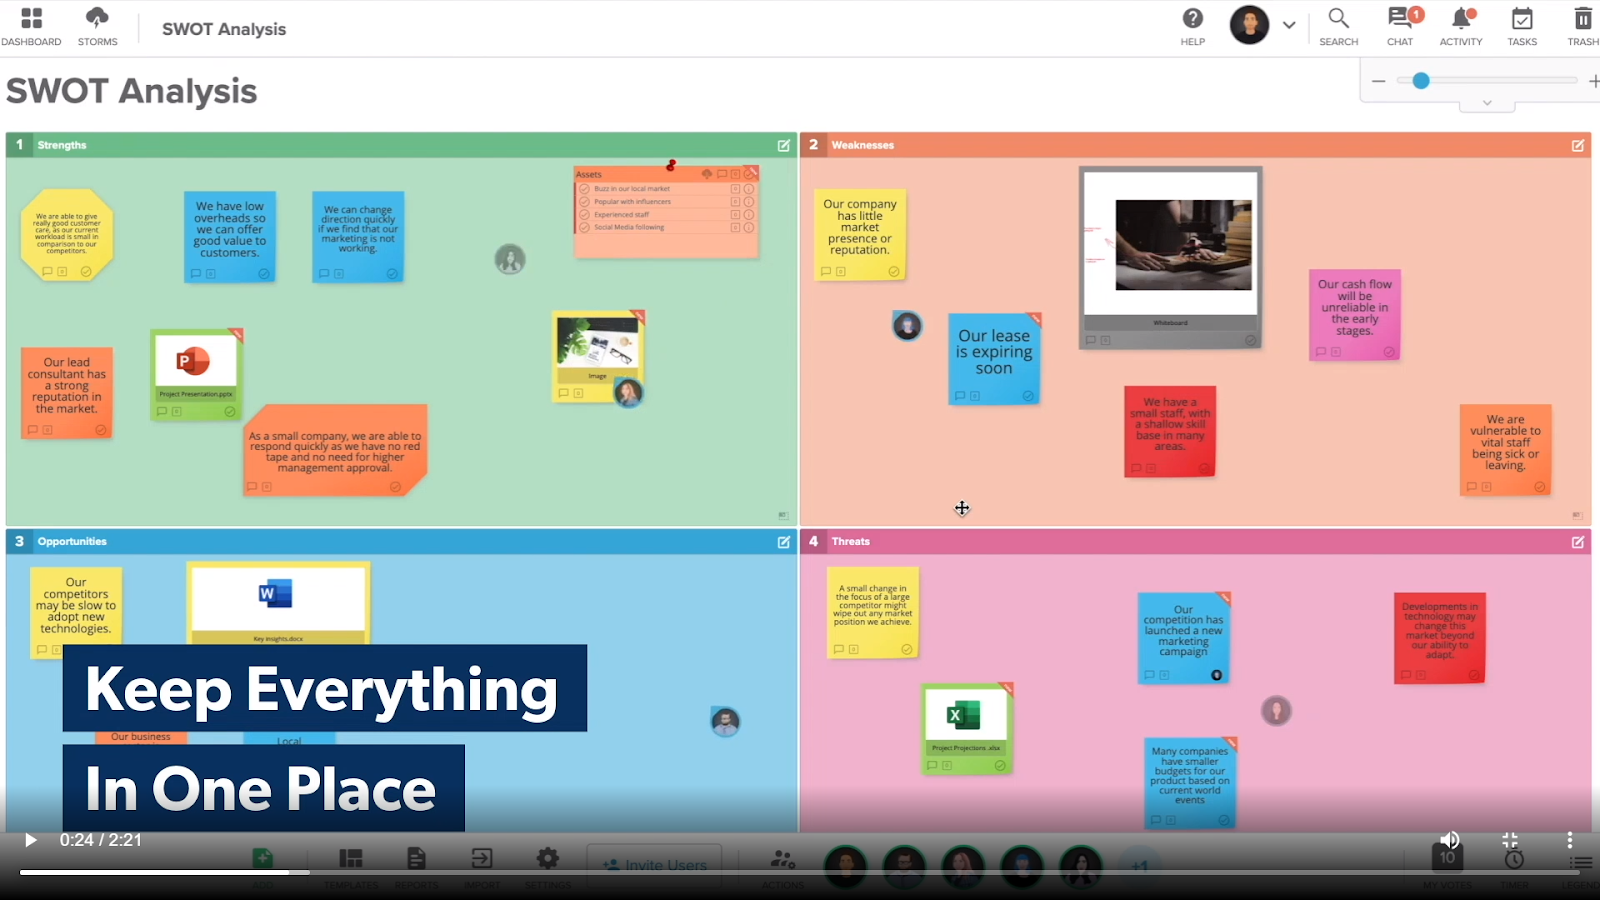Toggle the video volume

1450,840
